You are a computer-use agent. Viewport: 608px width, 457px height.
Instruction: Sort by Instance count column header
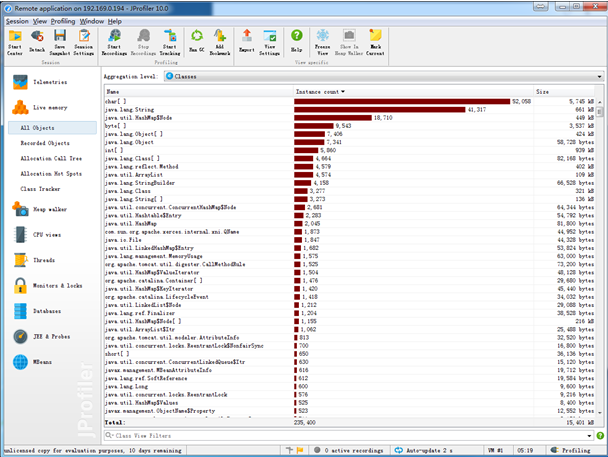(x=413, y=92)
